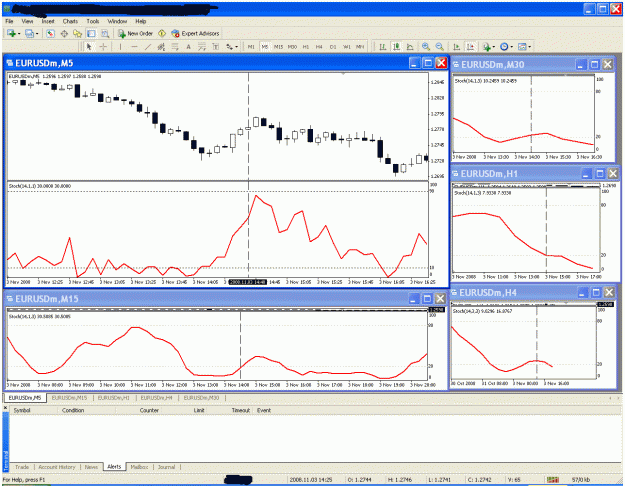Image resolution: width=625 pixels, height=486 pixels.
Task: Sort alerts by Symbol column header
Action: click(22, 410)
